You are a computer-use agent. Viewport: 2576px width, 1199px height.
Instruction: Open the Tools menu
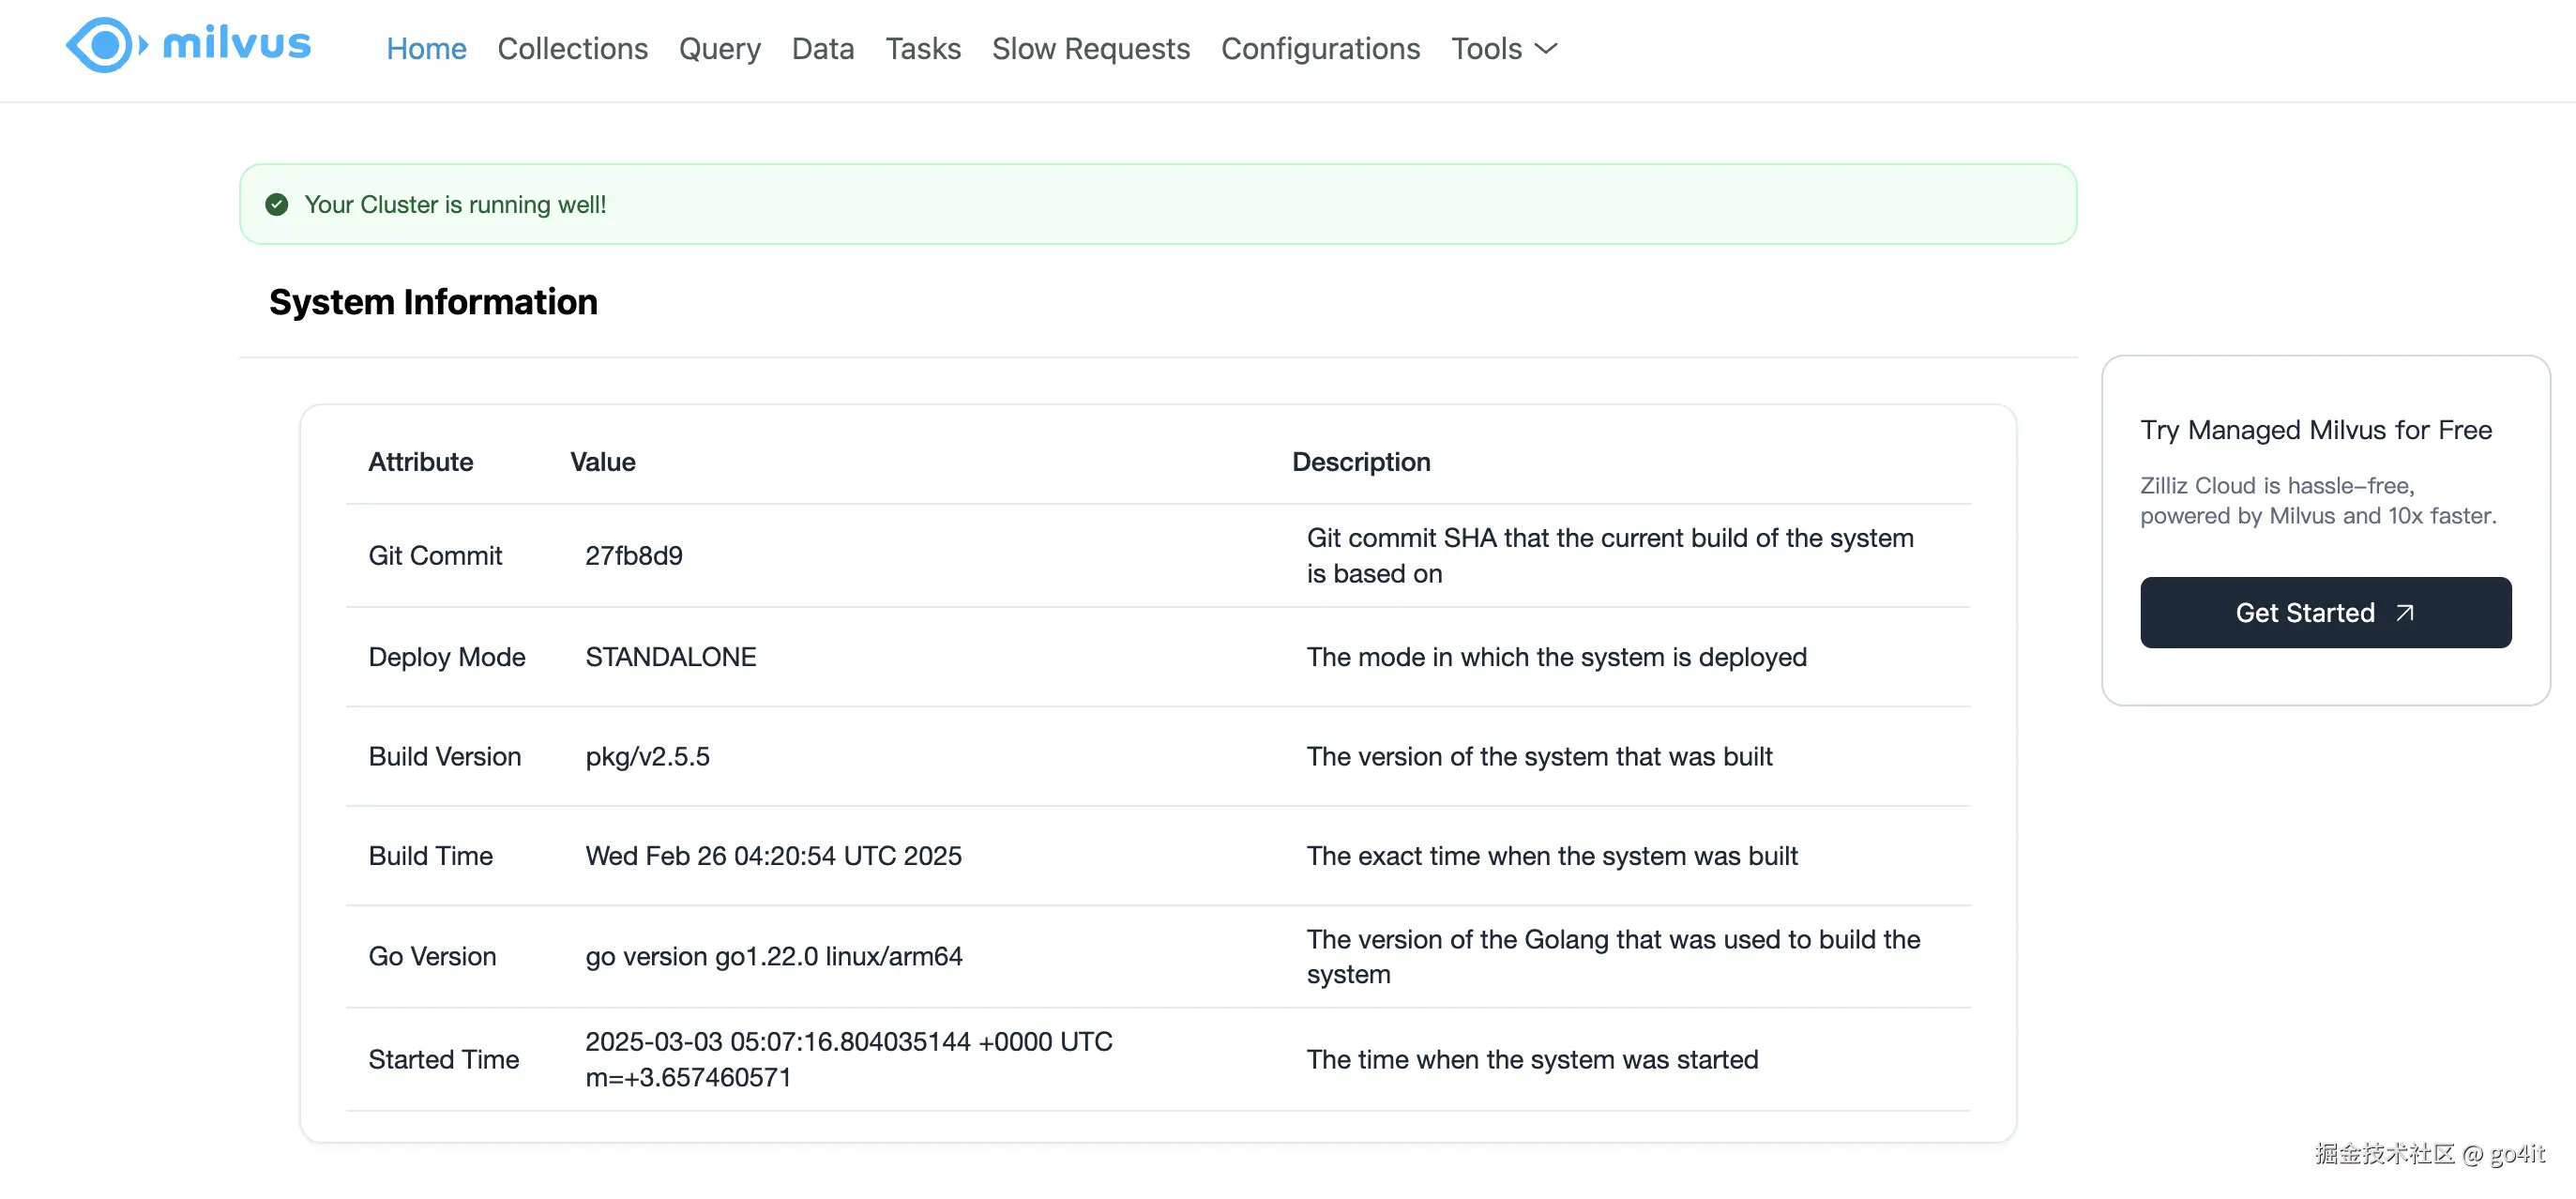pos(1487,49)
